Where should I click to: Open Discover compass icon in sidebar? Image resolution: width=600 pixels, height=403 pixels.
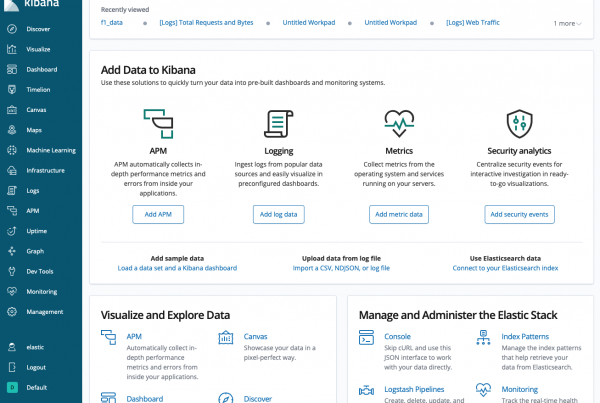(x=12, y=29)
